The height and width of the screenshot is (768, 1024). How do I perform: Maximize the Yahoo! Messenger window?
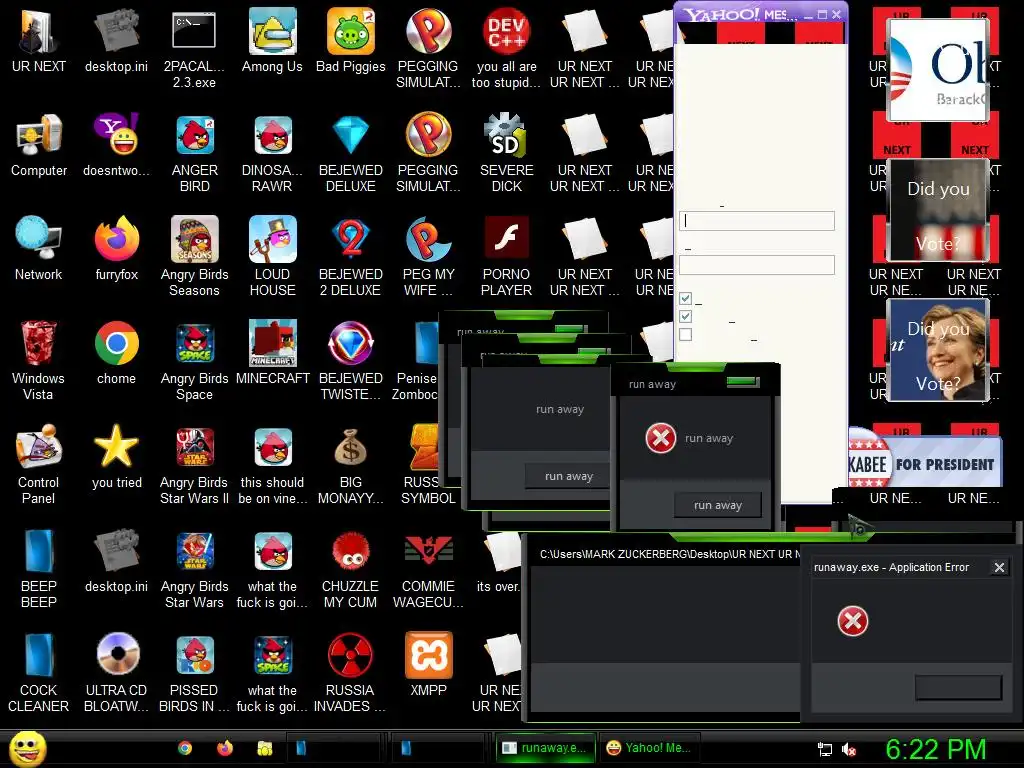click(x=822, y=14)
